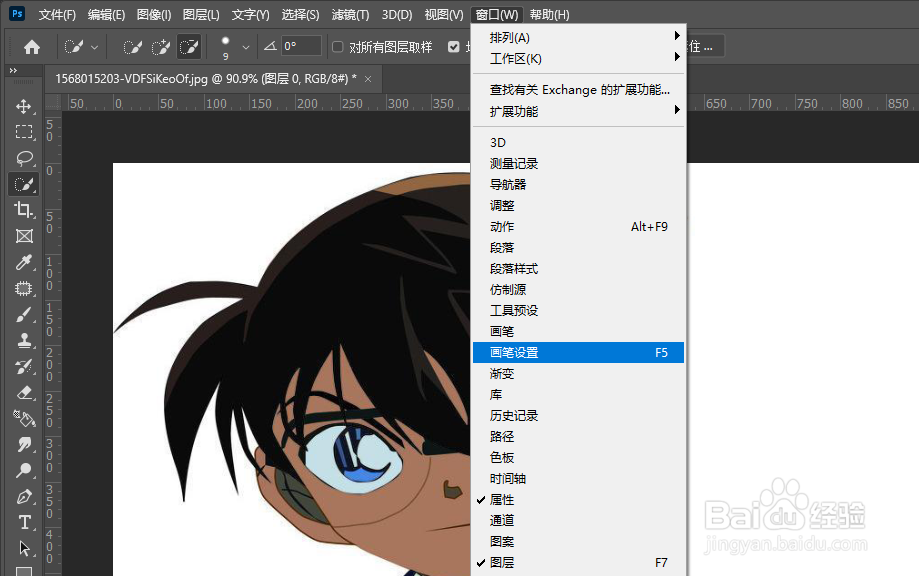Screen dimensions: 919x576
Task: Open the 图层(L) menu
Action: tap(201, 15)
